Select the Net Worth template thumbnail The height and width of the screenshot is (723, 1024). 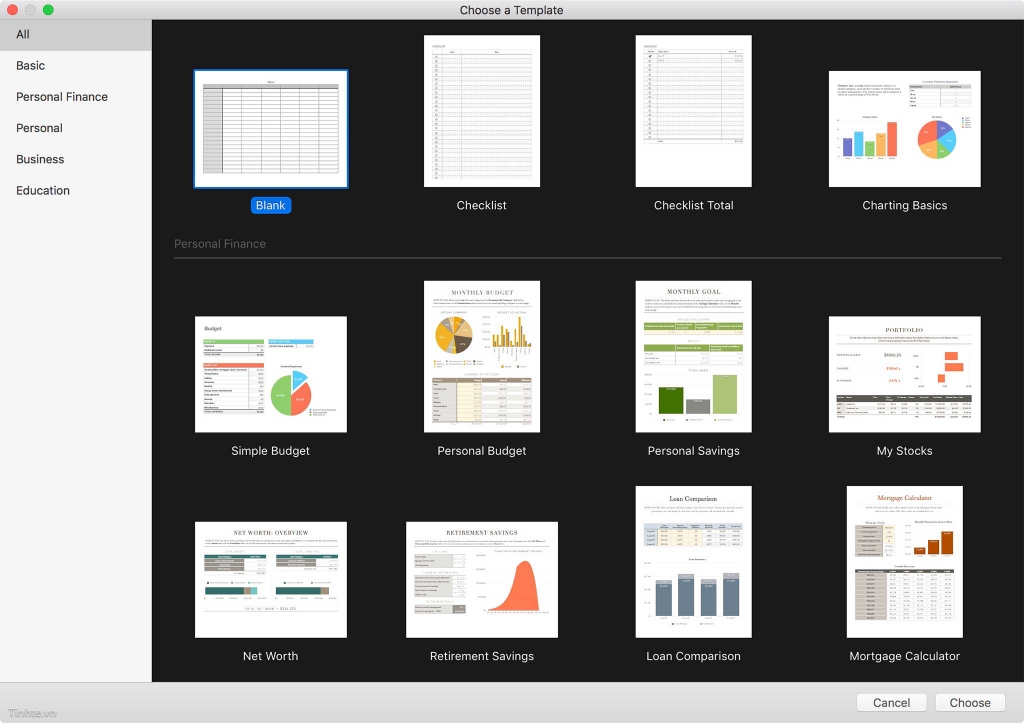(271, 579)
